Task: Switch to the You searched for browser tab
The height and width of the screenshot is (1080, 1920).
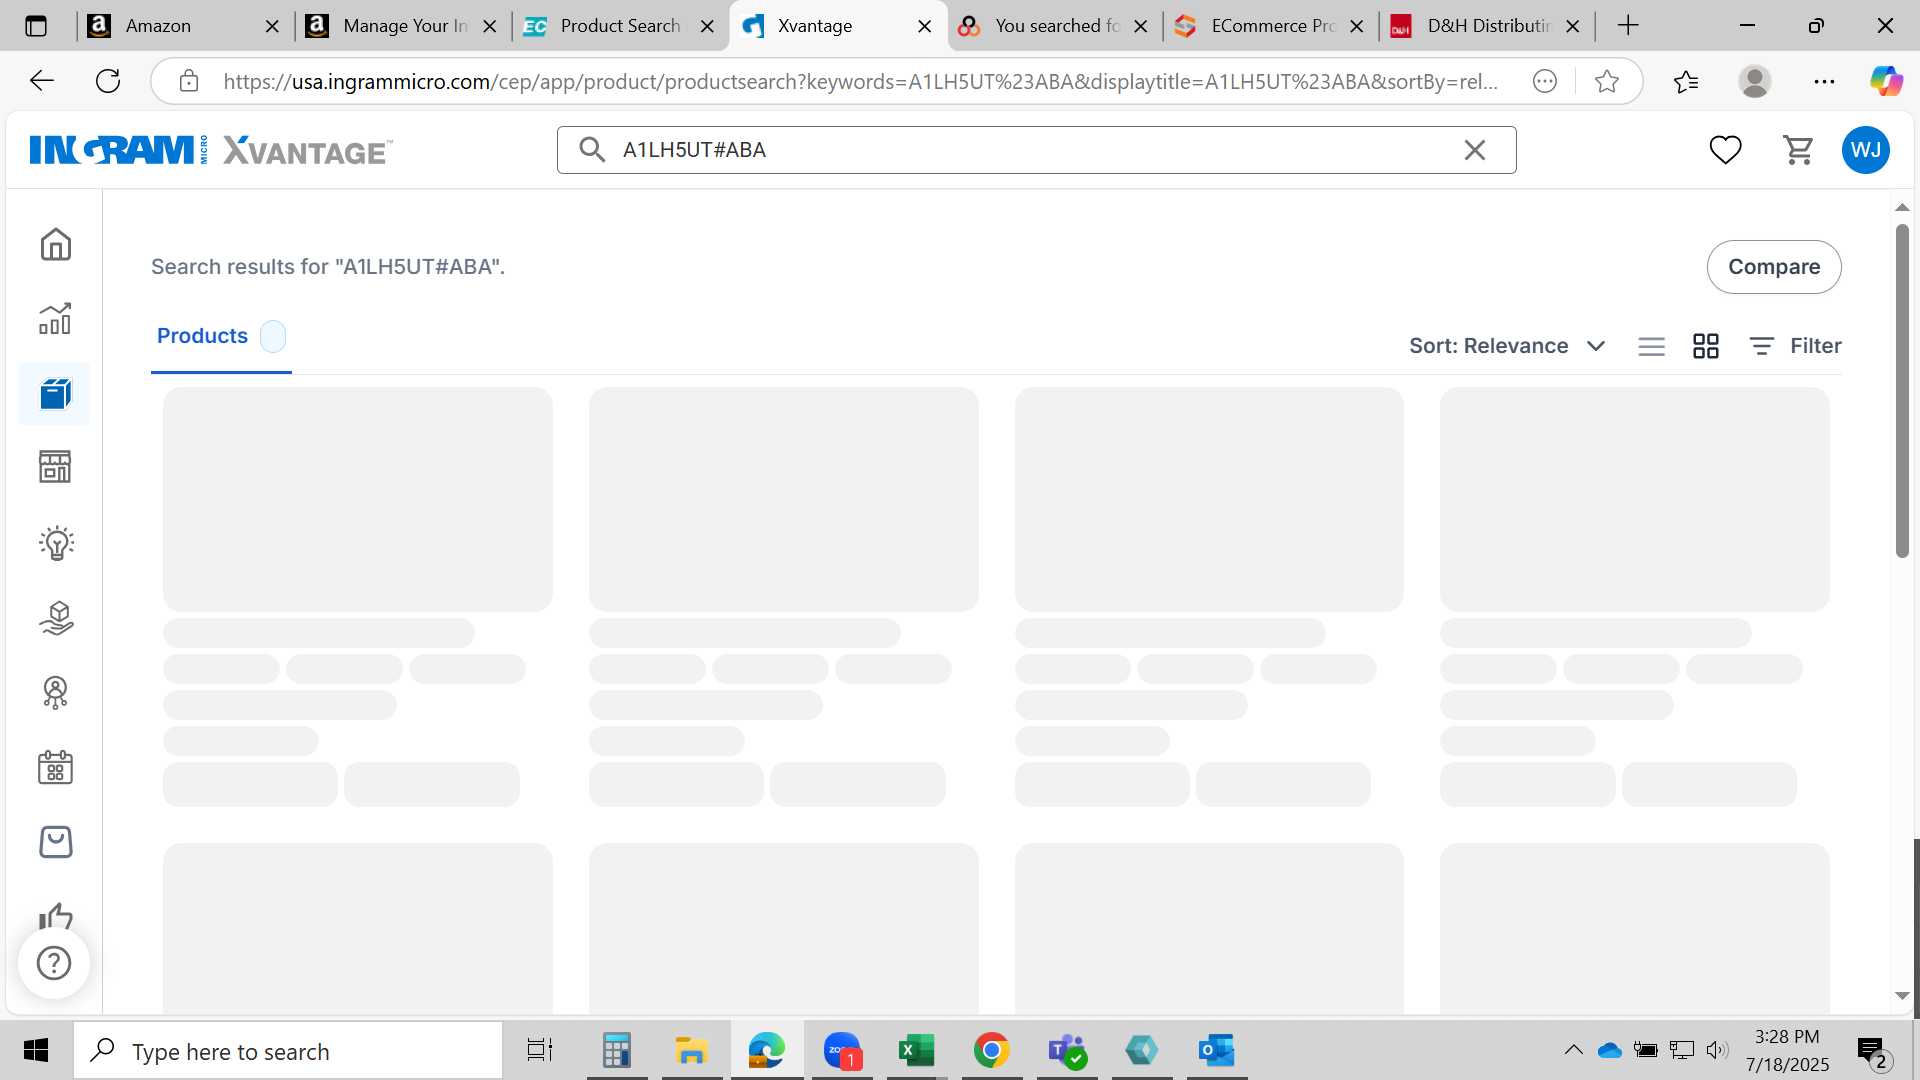Action: coord(1054,26)
